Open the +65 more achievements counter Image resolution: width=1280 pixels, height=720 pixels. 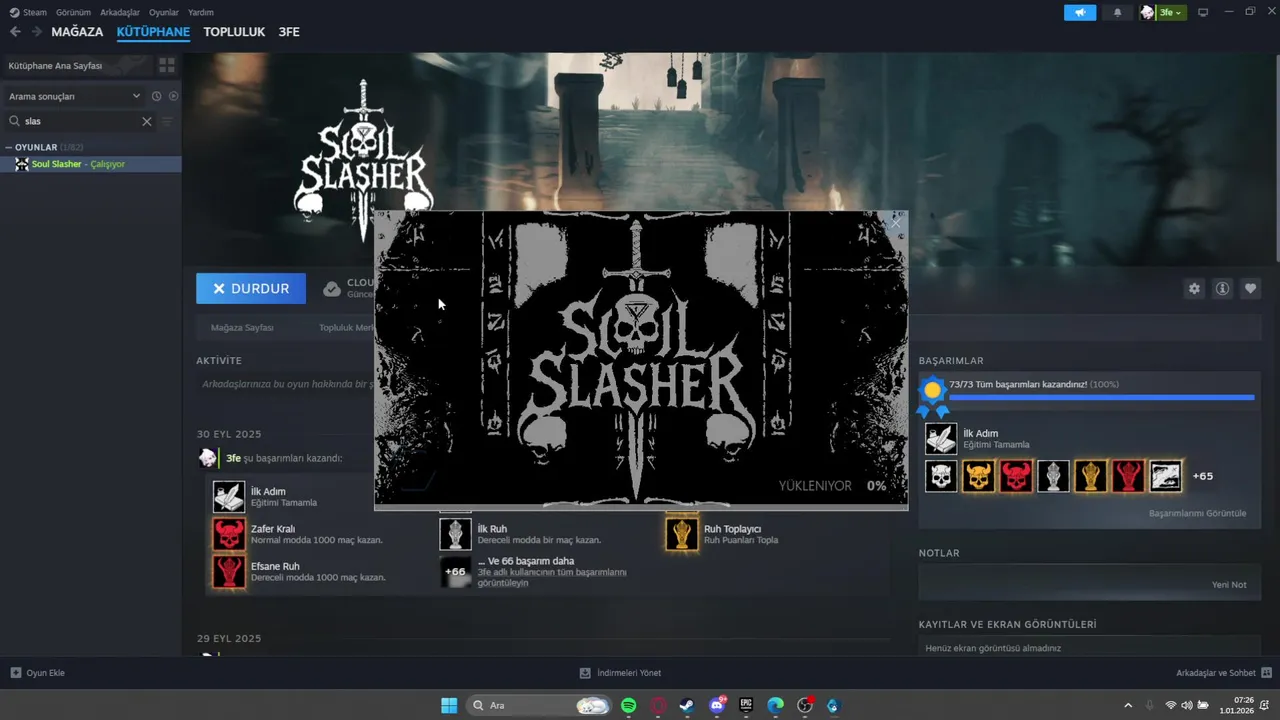pyautogui.click(x=1203, y=476)
